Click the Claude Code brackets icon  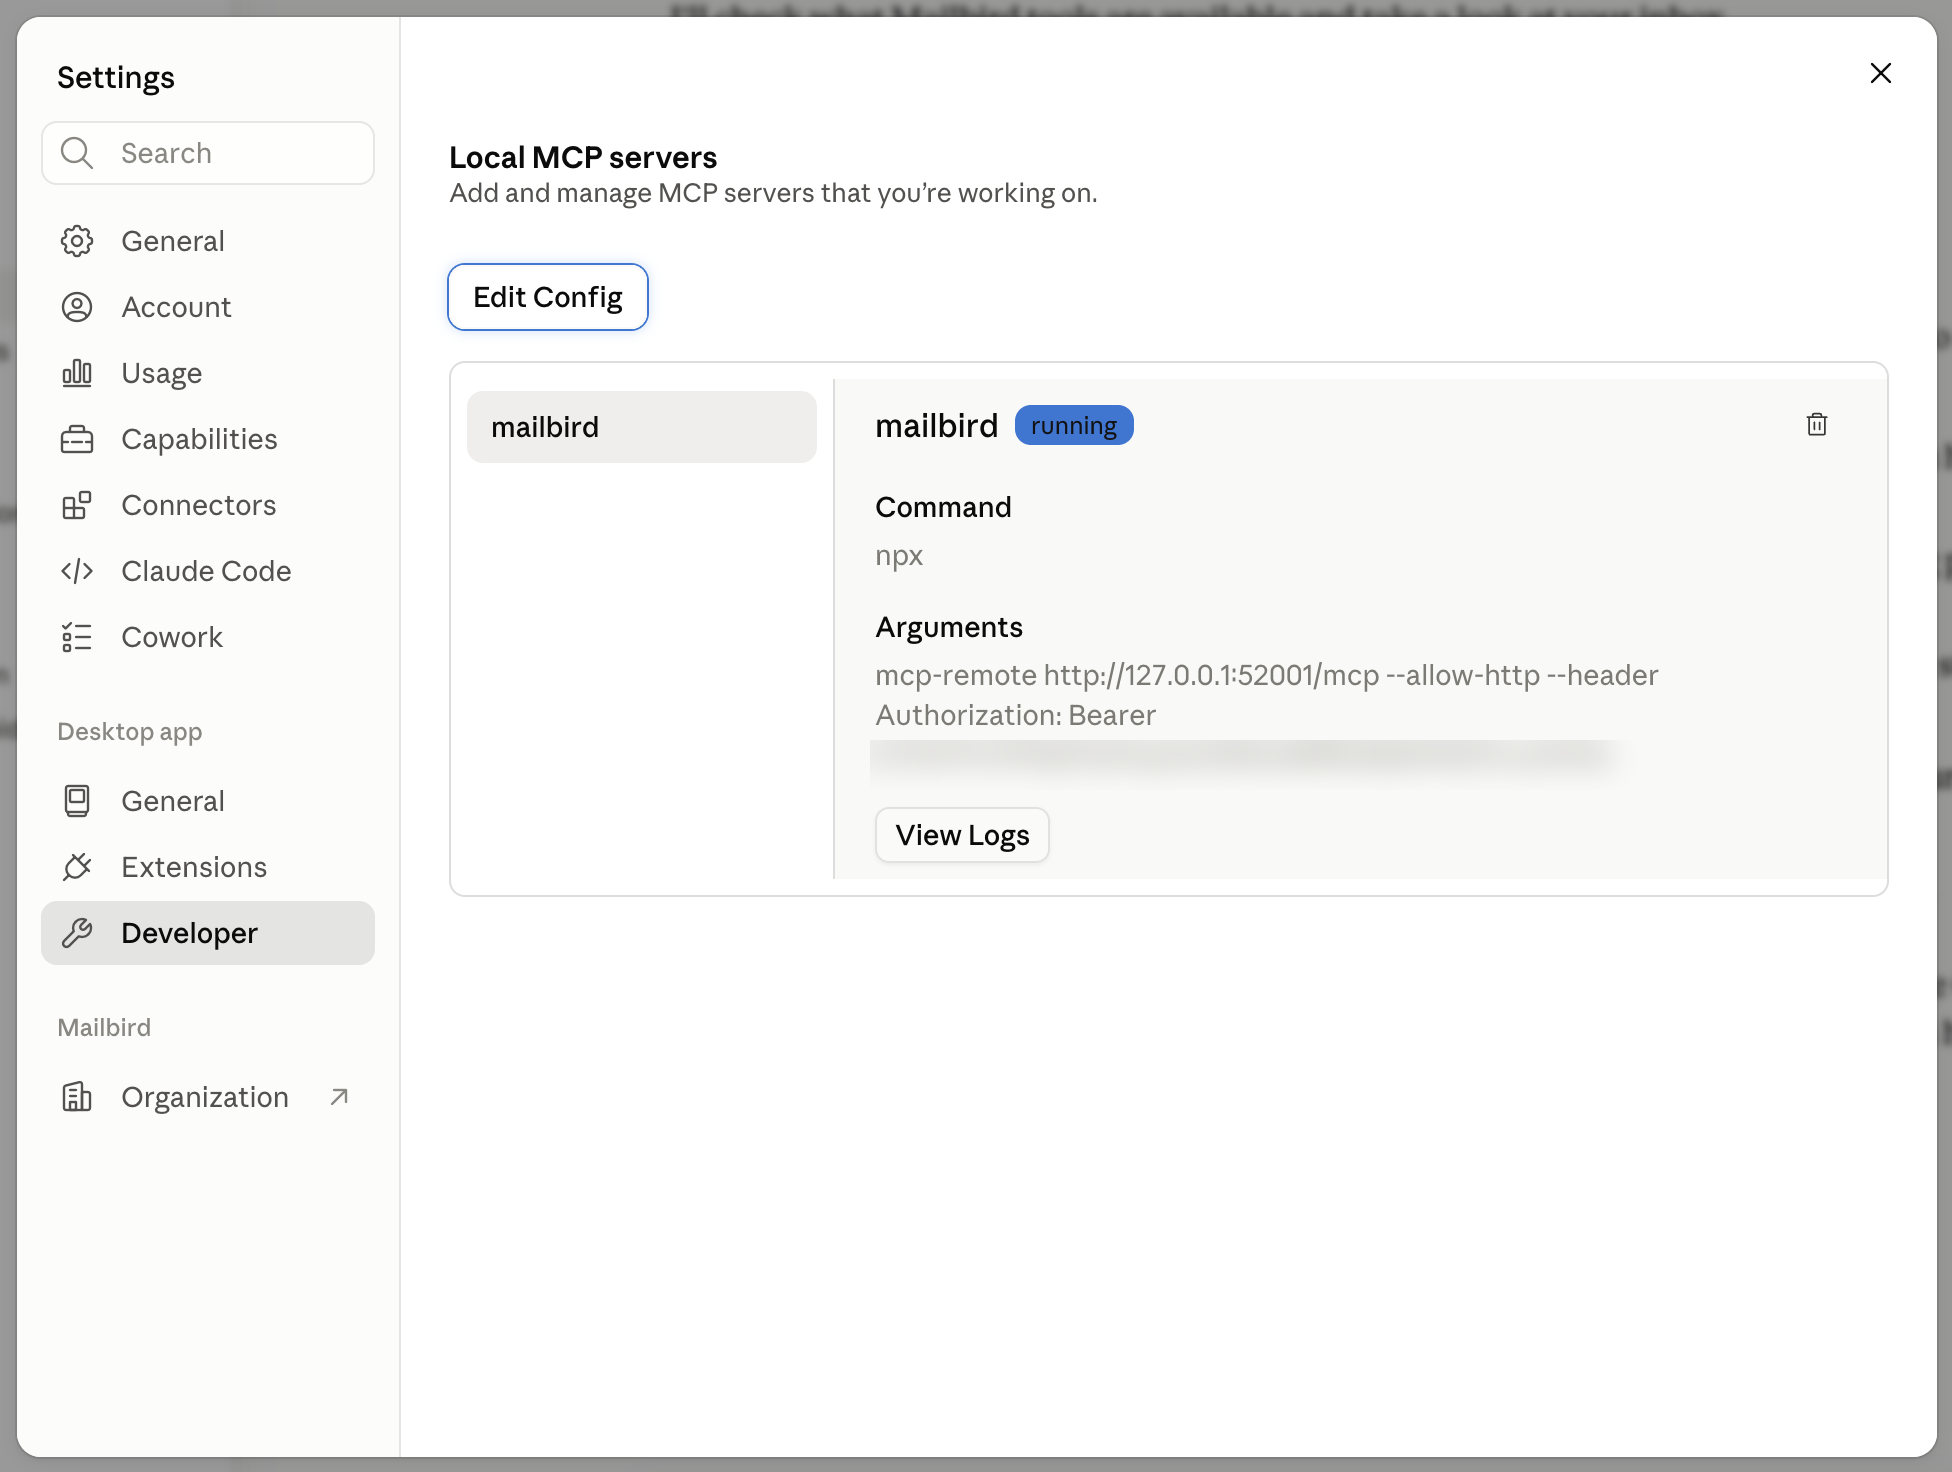(x=77, y=571)
